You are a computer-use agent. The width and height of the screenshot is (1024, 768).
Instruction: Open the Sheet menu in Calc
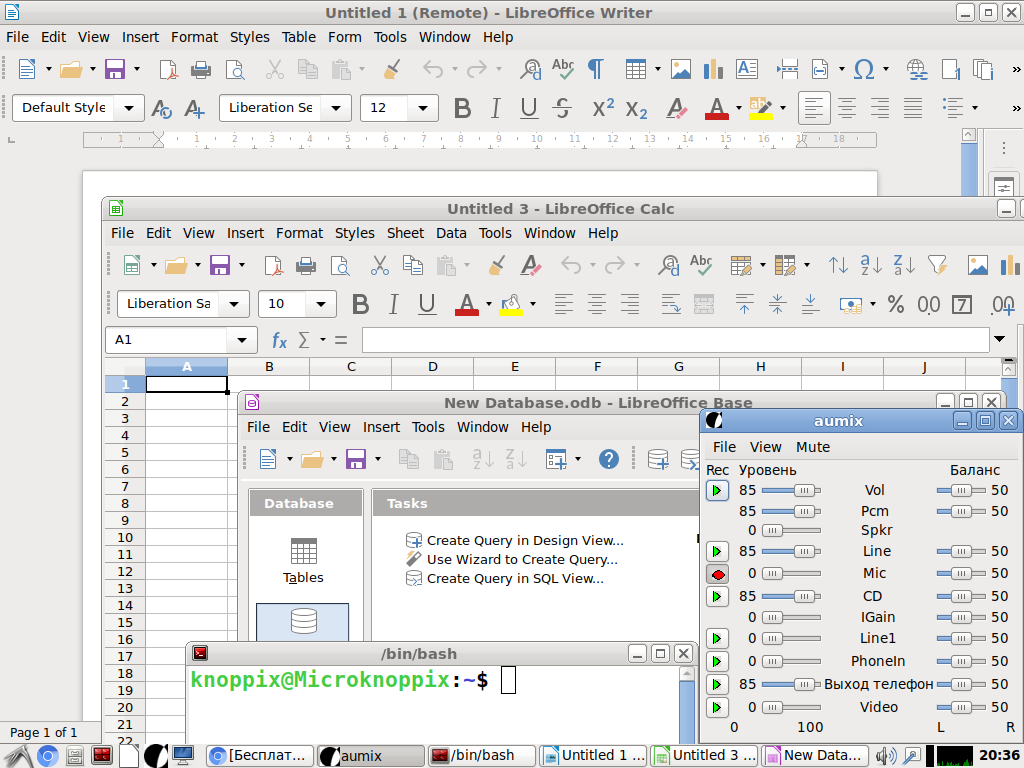point(406,233)
